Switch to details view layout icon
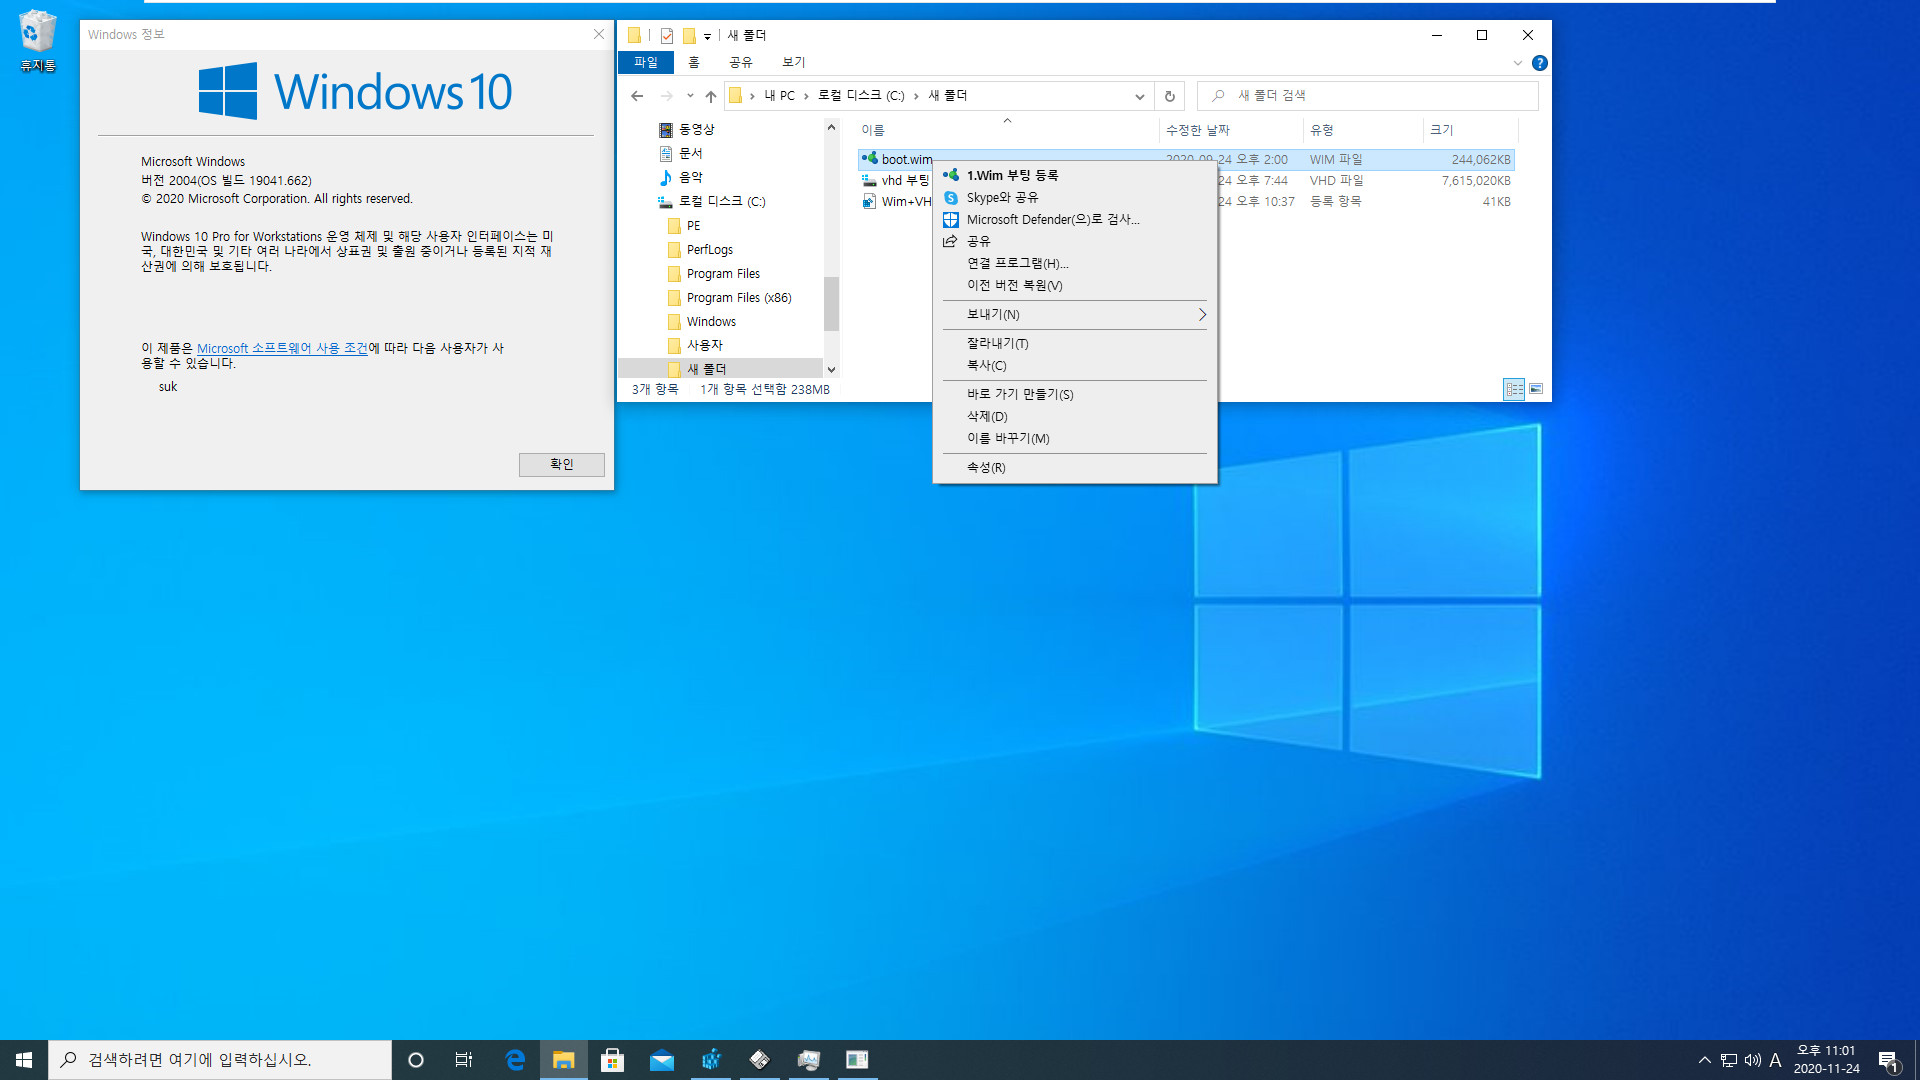 1514,389
